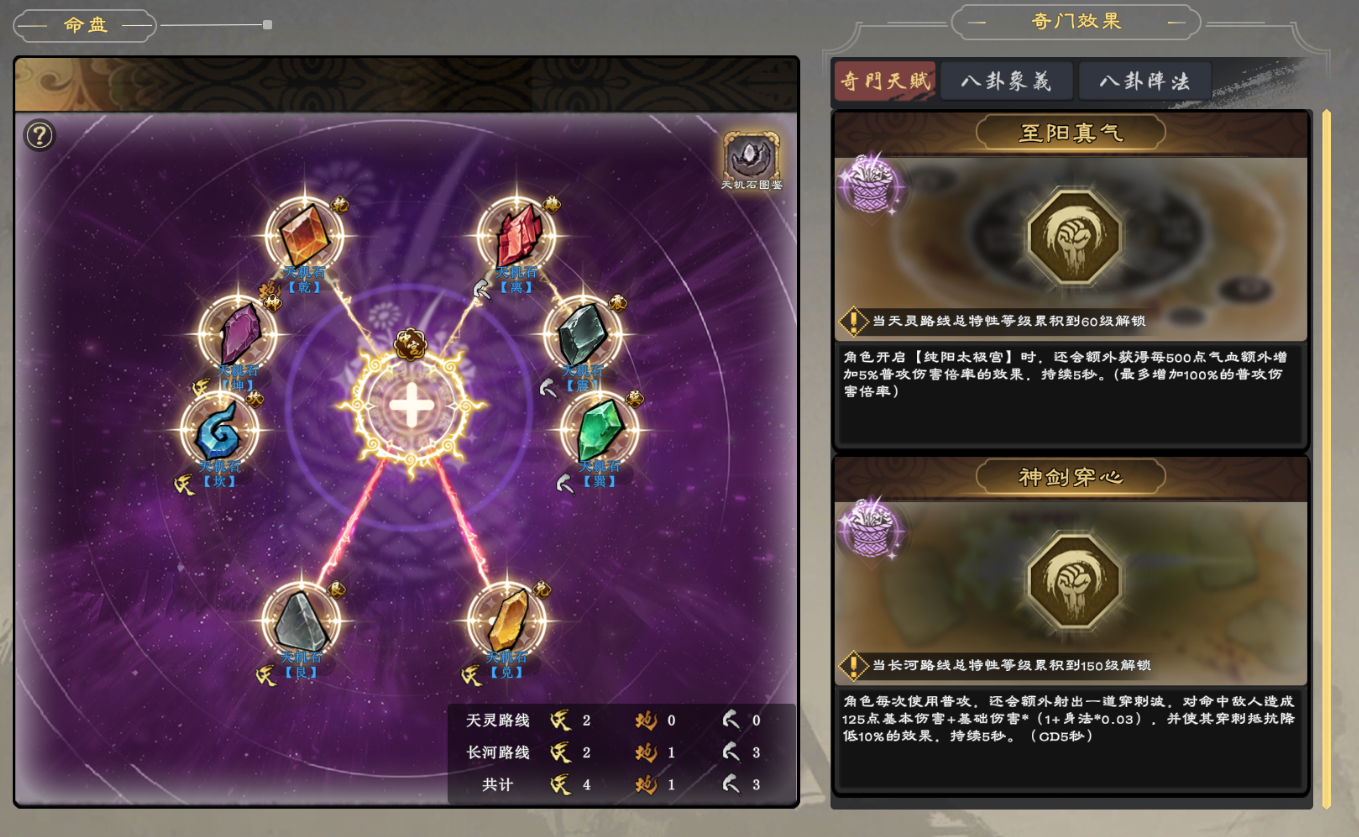Click the yellow scrollbar of the effects panel
Screen dimensions: 1359x837
pos(1327,458)
